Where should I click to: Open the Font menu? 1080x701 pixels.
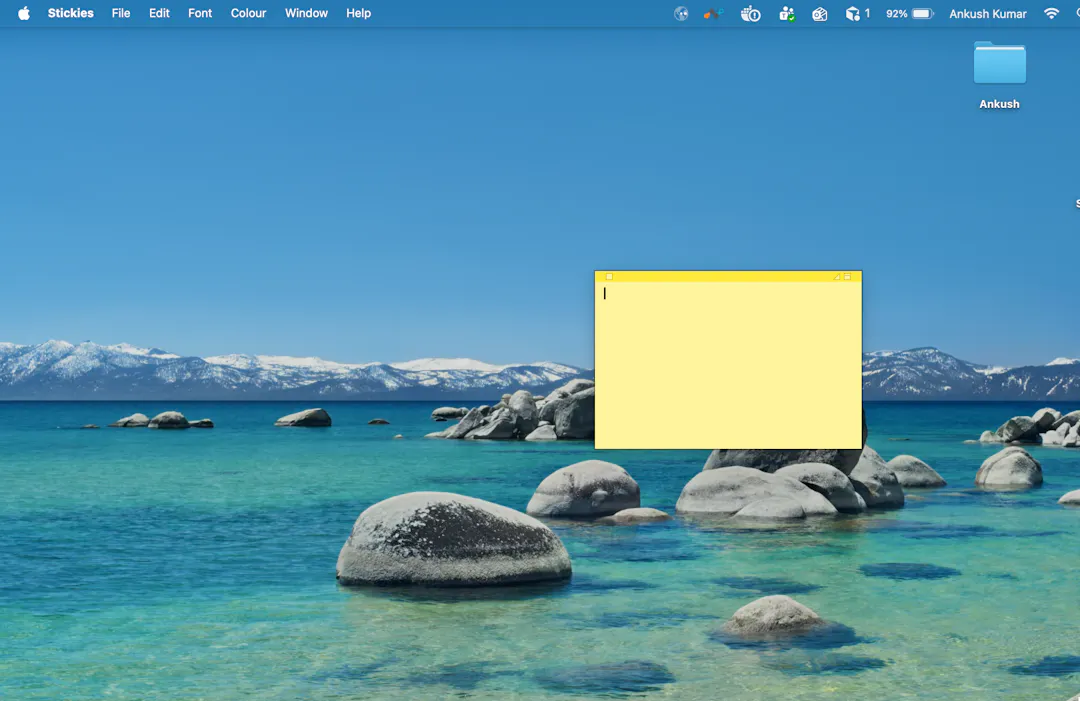pyautogui.click(x=200, y=13)
